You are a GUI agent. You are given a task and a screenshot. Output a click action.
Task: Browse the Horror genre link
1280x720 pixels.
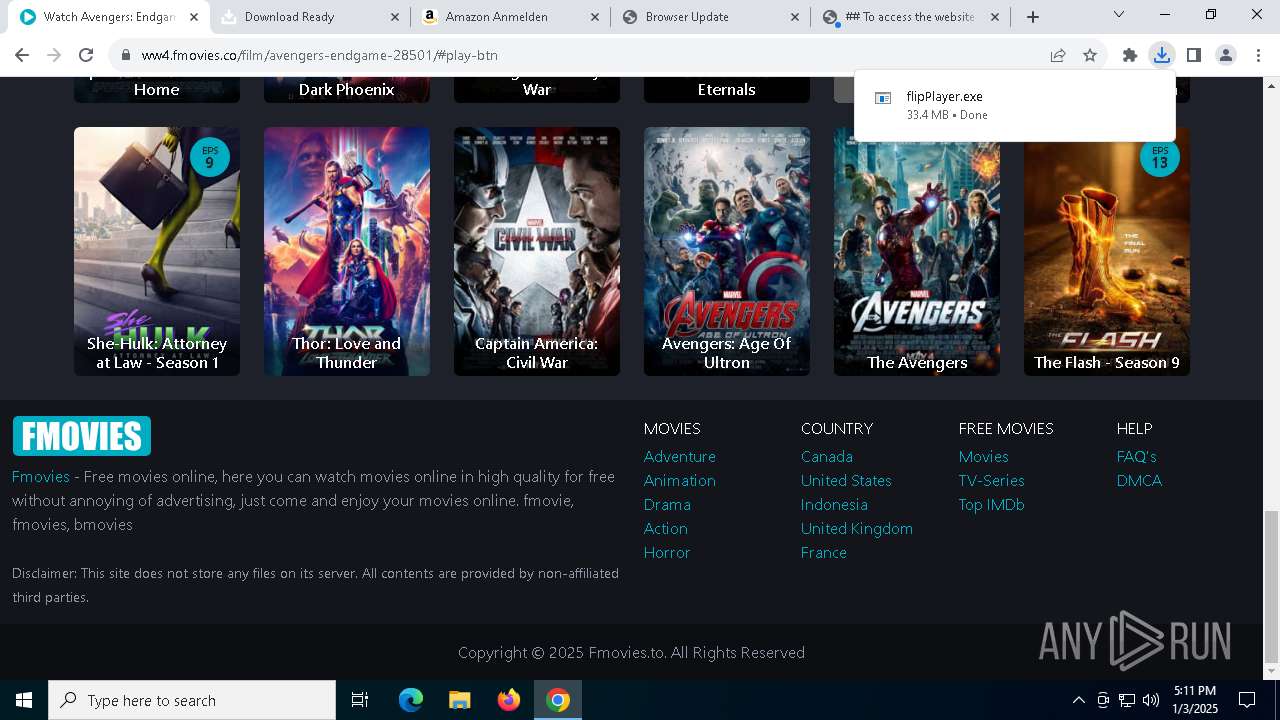pos(667,552)
